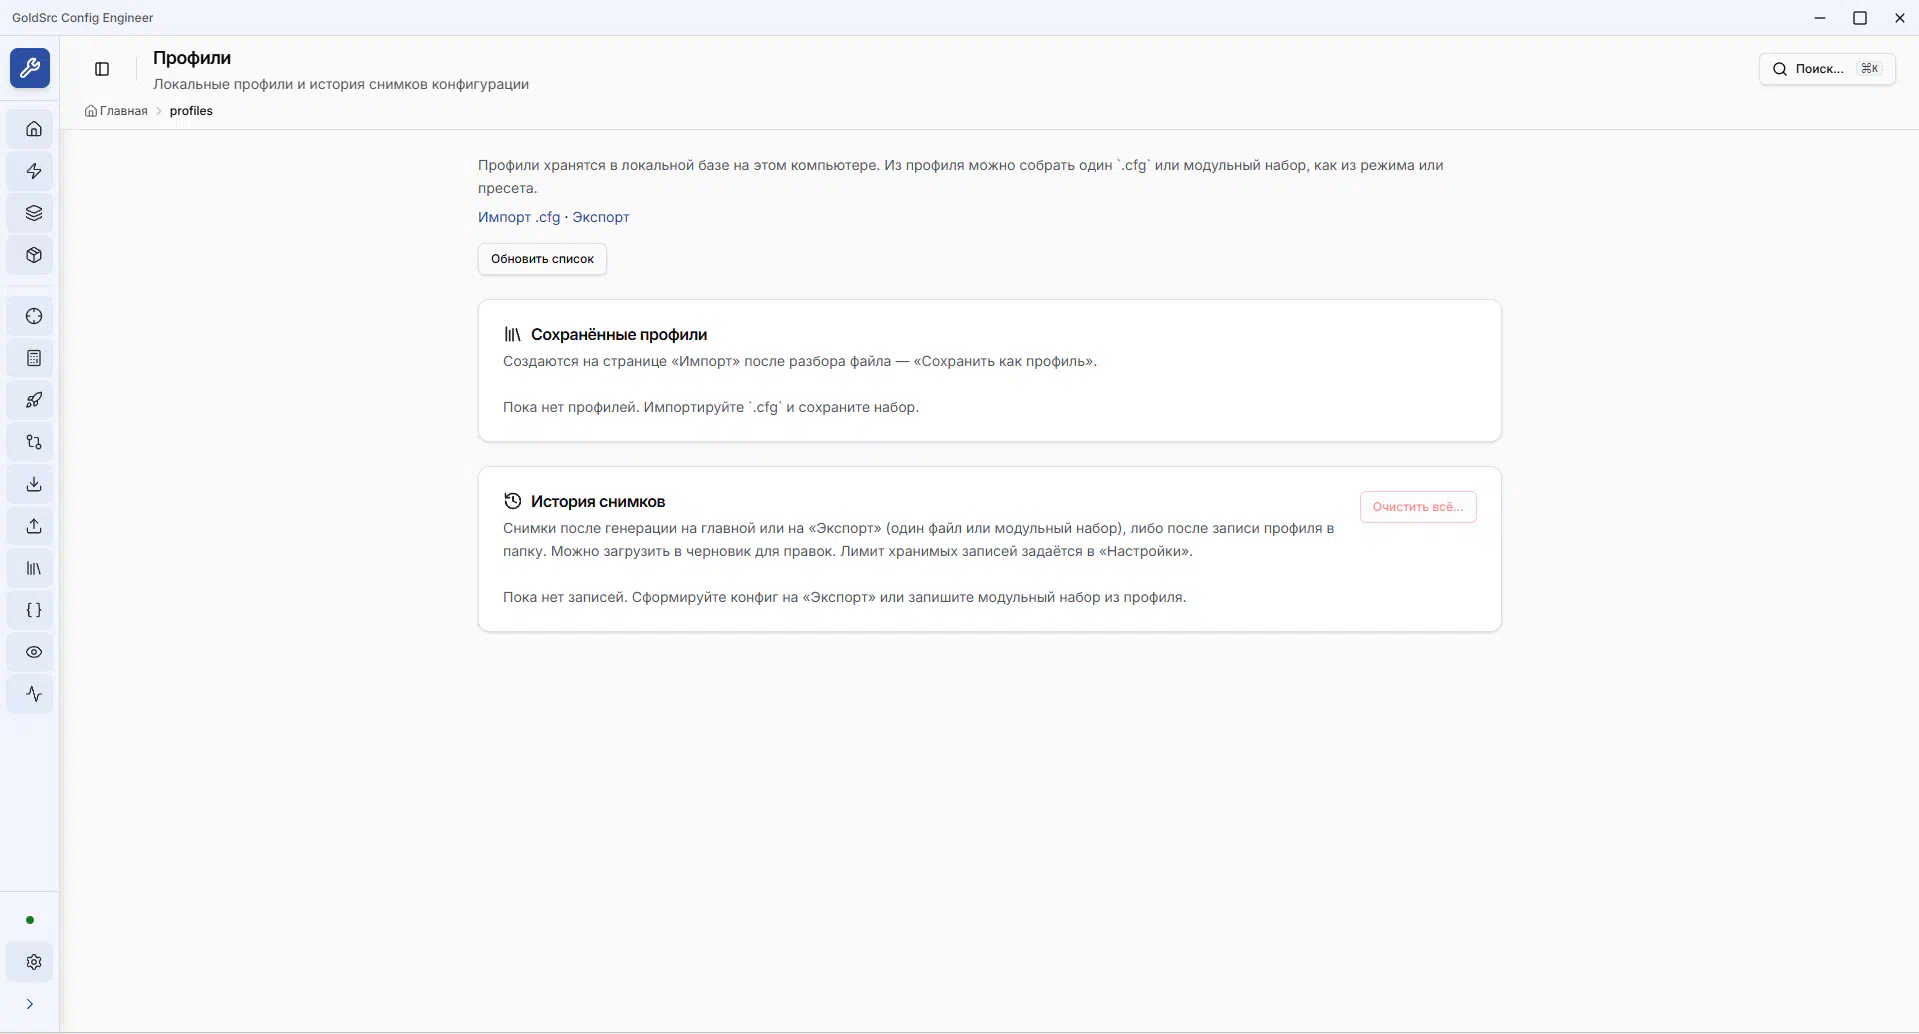Click the eye preview sidebar icon

point(34,653)
